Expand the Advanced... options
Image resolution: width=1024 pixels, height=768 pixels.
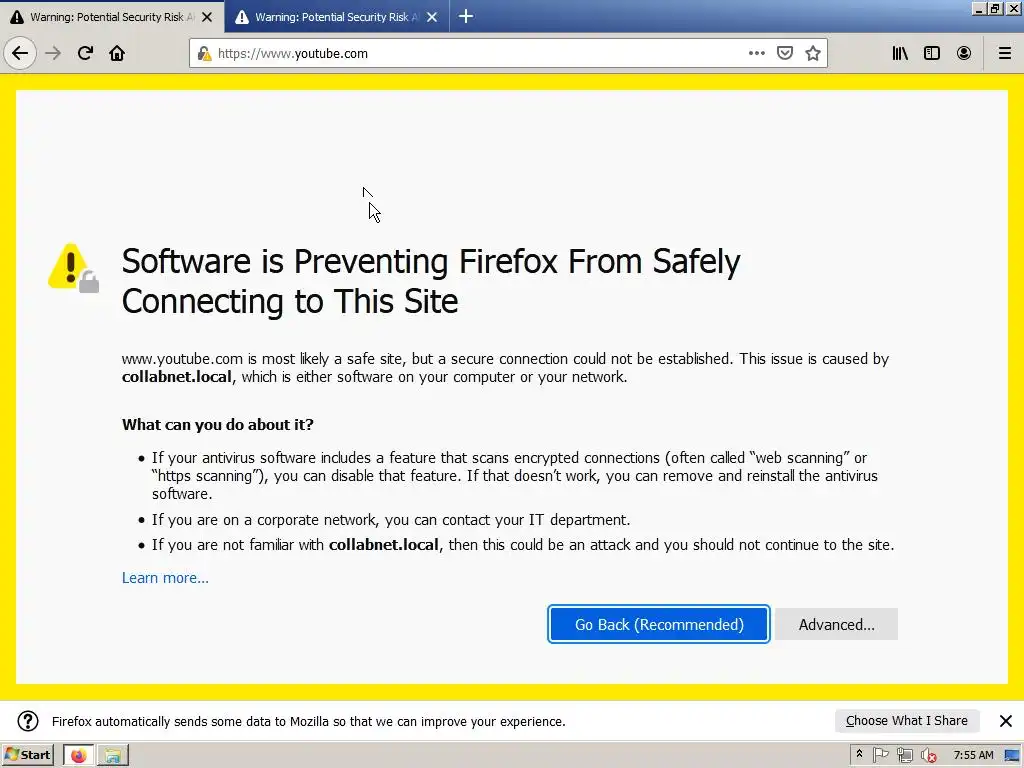(837, 624)
